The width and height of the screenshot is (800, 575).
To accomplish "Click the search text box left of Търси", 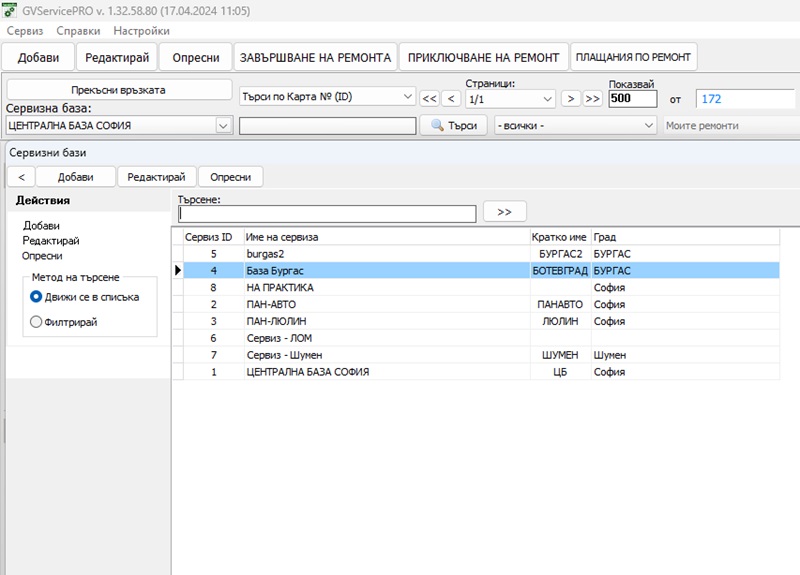I will (328, 126).
